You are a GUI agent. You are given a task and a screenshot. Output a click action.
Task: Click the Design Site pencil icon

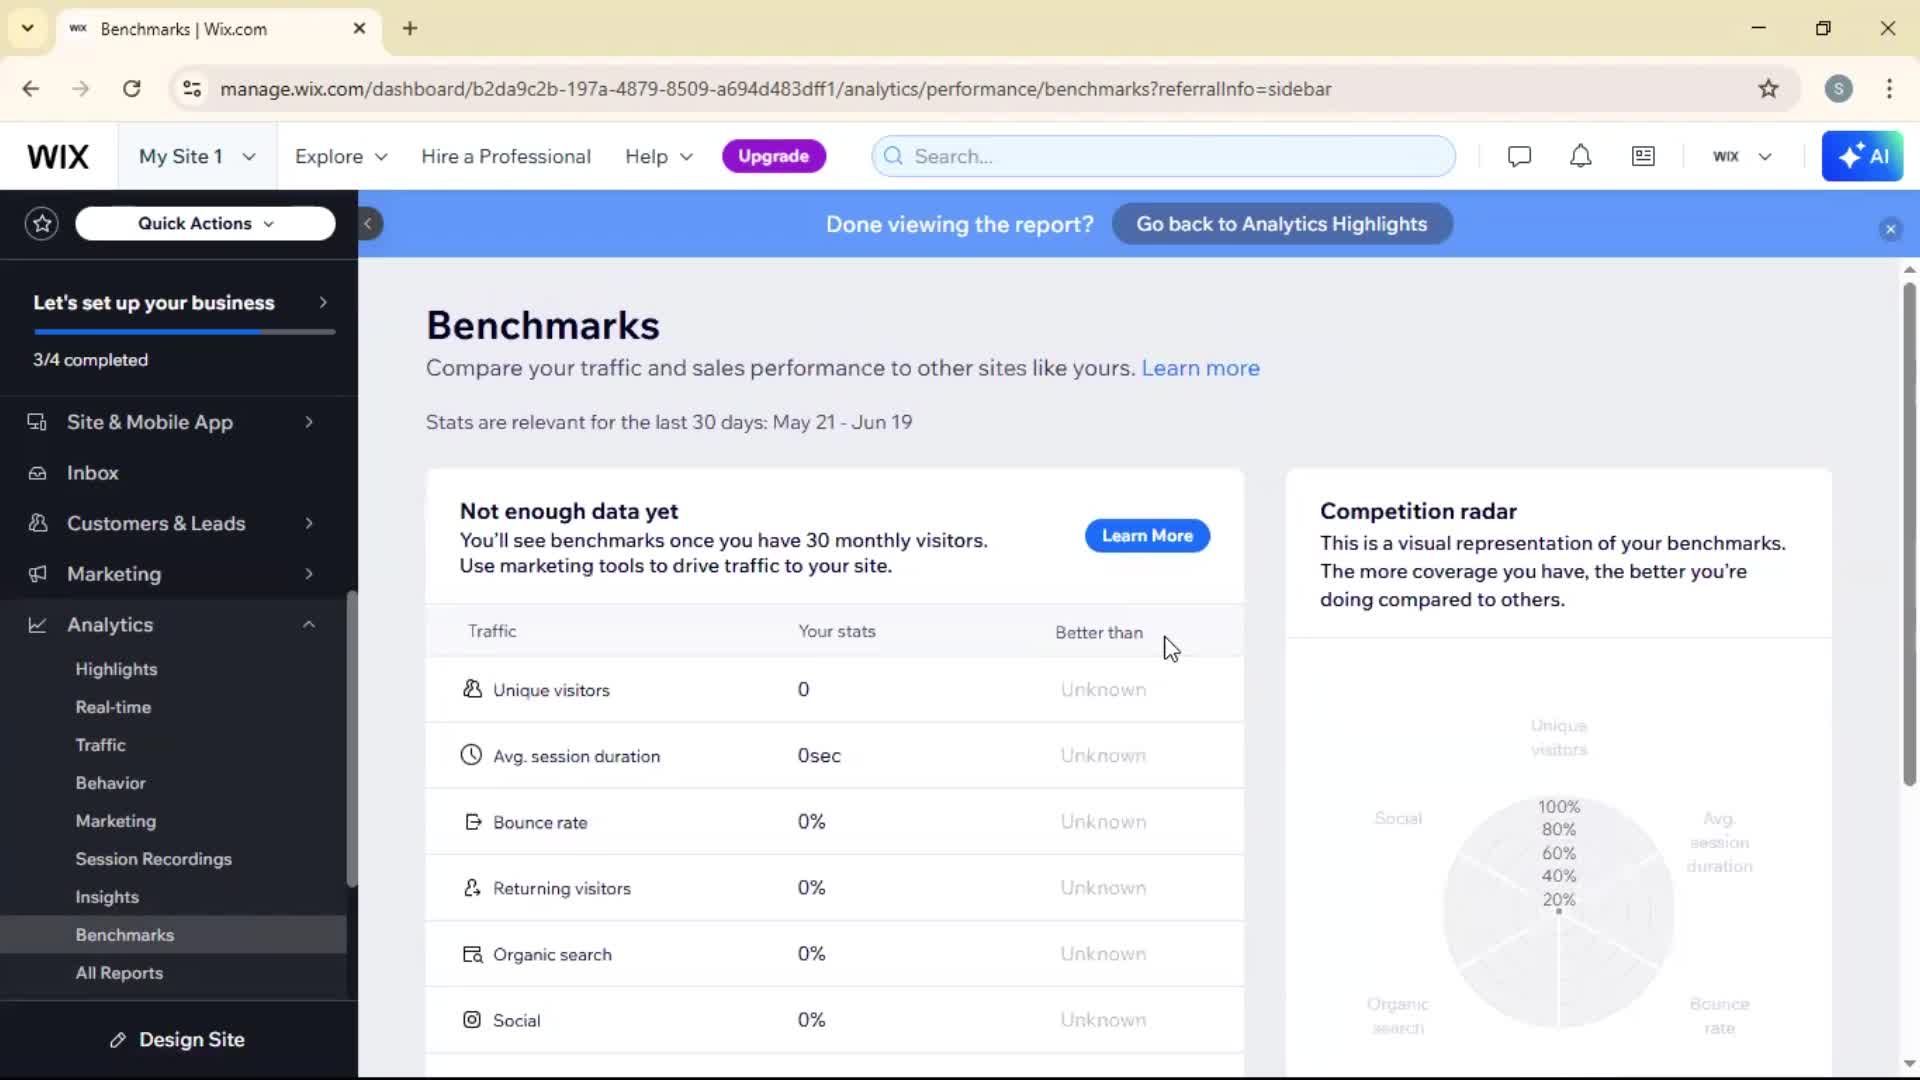point(118,1040)
